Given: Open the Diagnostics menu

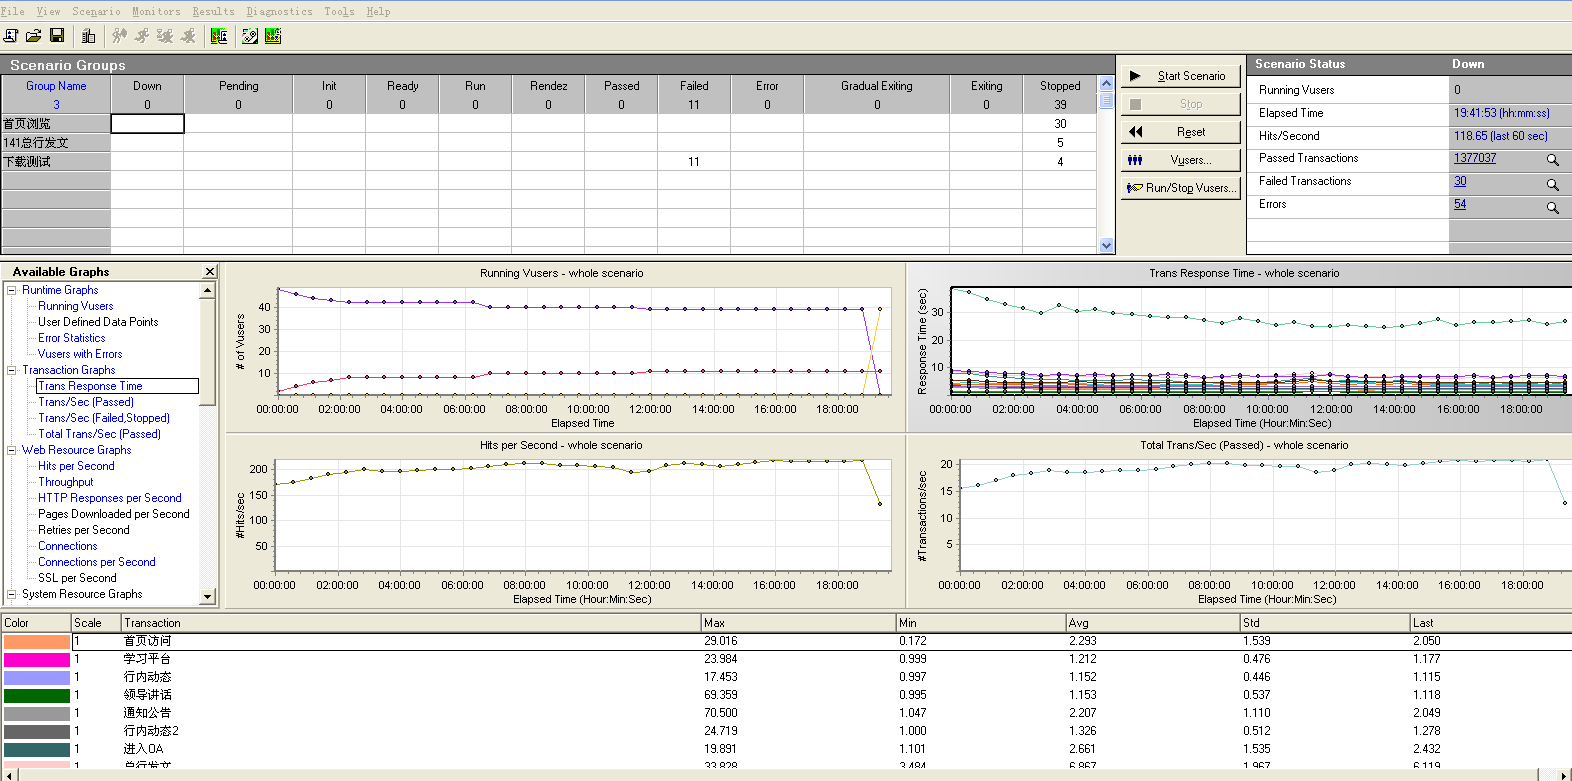Looking at the screenshot, I should coord(279,11).
